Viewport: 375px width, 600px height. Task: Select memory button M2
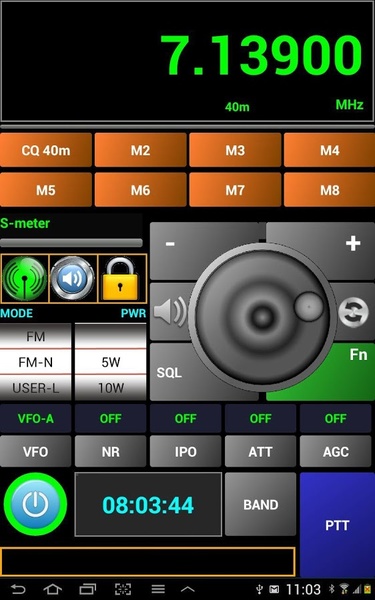[140, 150]
